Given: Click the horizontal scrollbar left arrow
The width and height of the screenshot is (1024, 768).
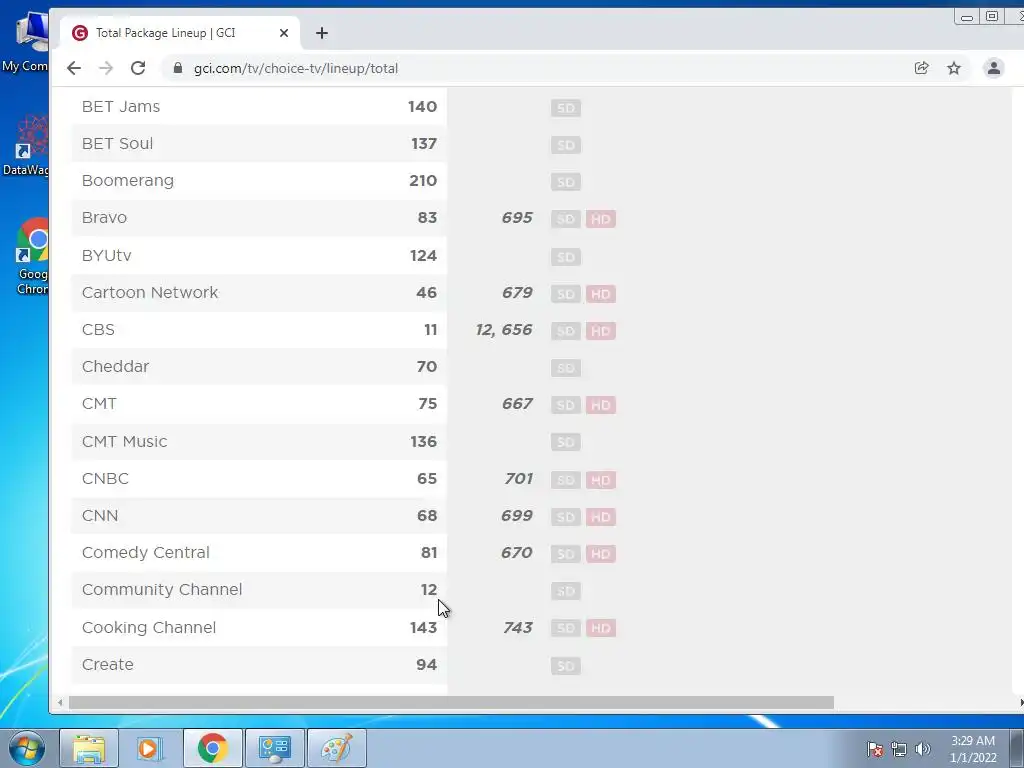Looking at the screenshot, I should [60, 703].
